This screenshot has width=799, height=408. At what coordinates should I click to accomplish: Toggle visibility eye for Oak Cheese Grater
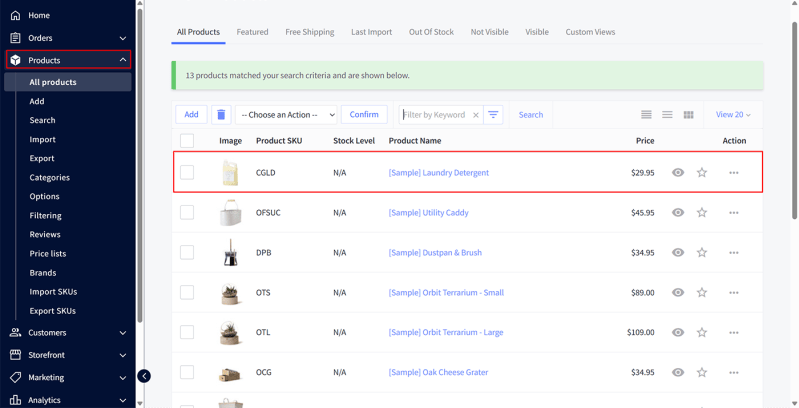click(678, 372)
